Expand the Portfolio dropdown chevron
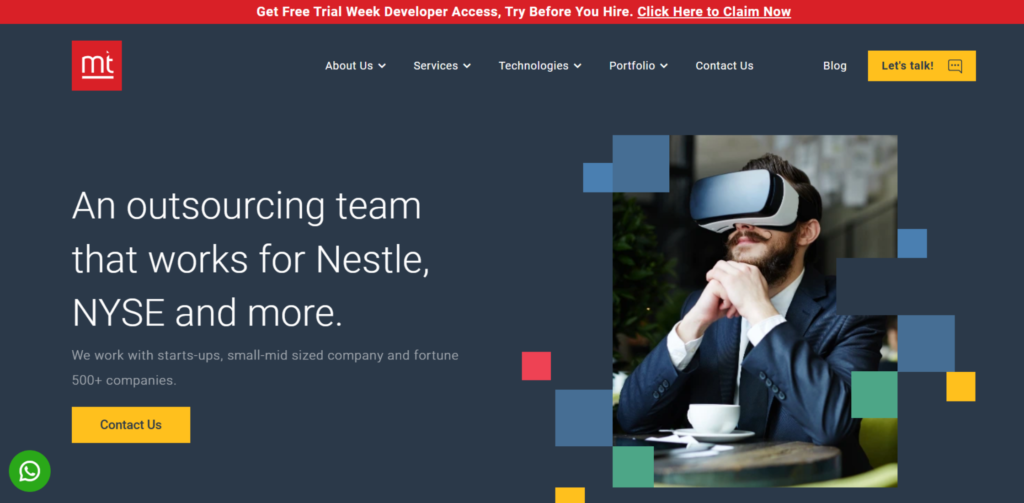Screen dimensions: 1024x503 pos(664,66)
